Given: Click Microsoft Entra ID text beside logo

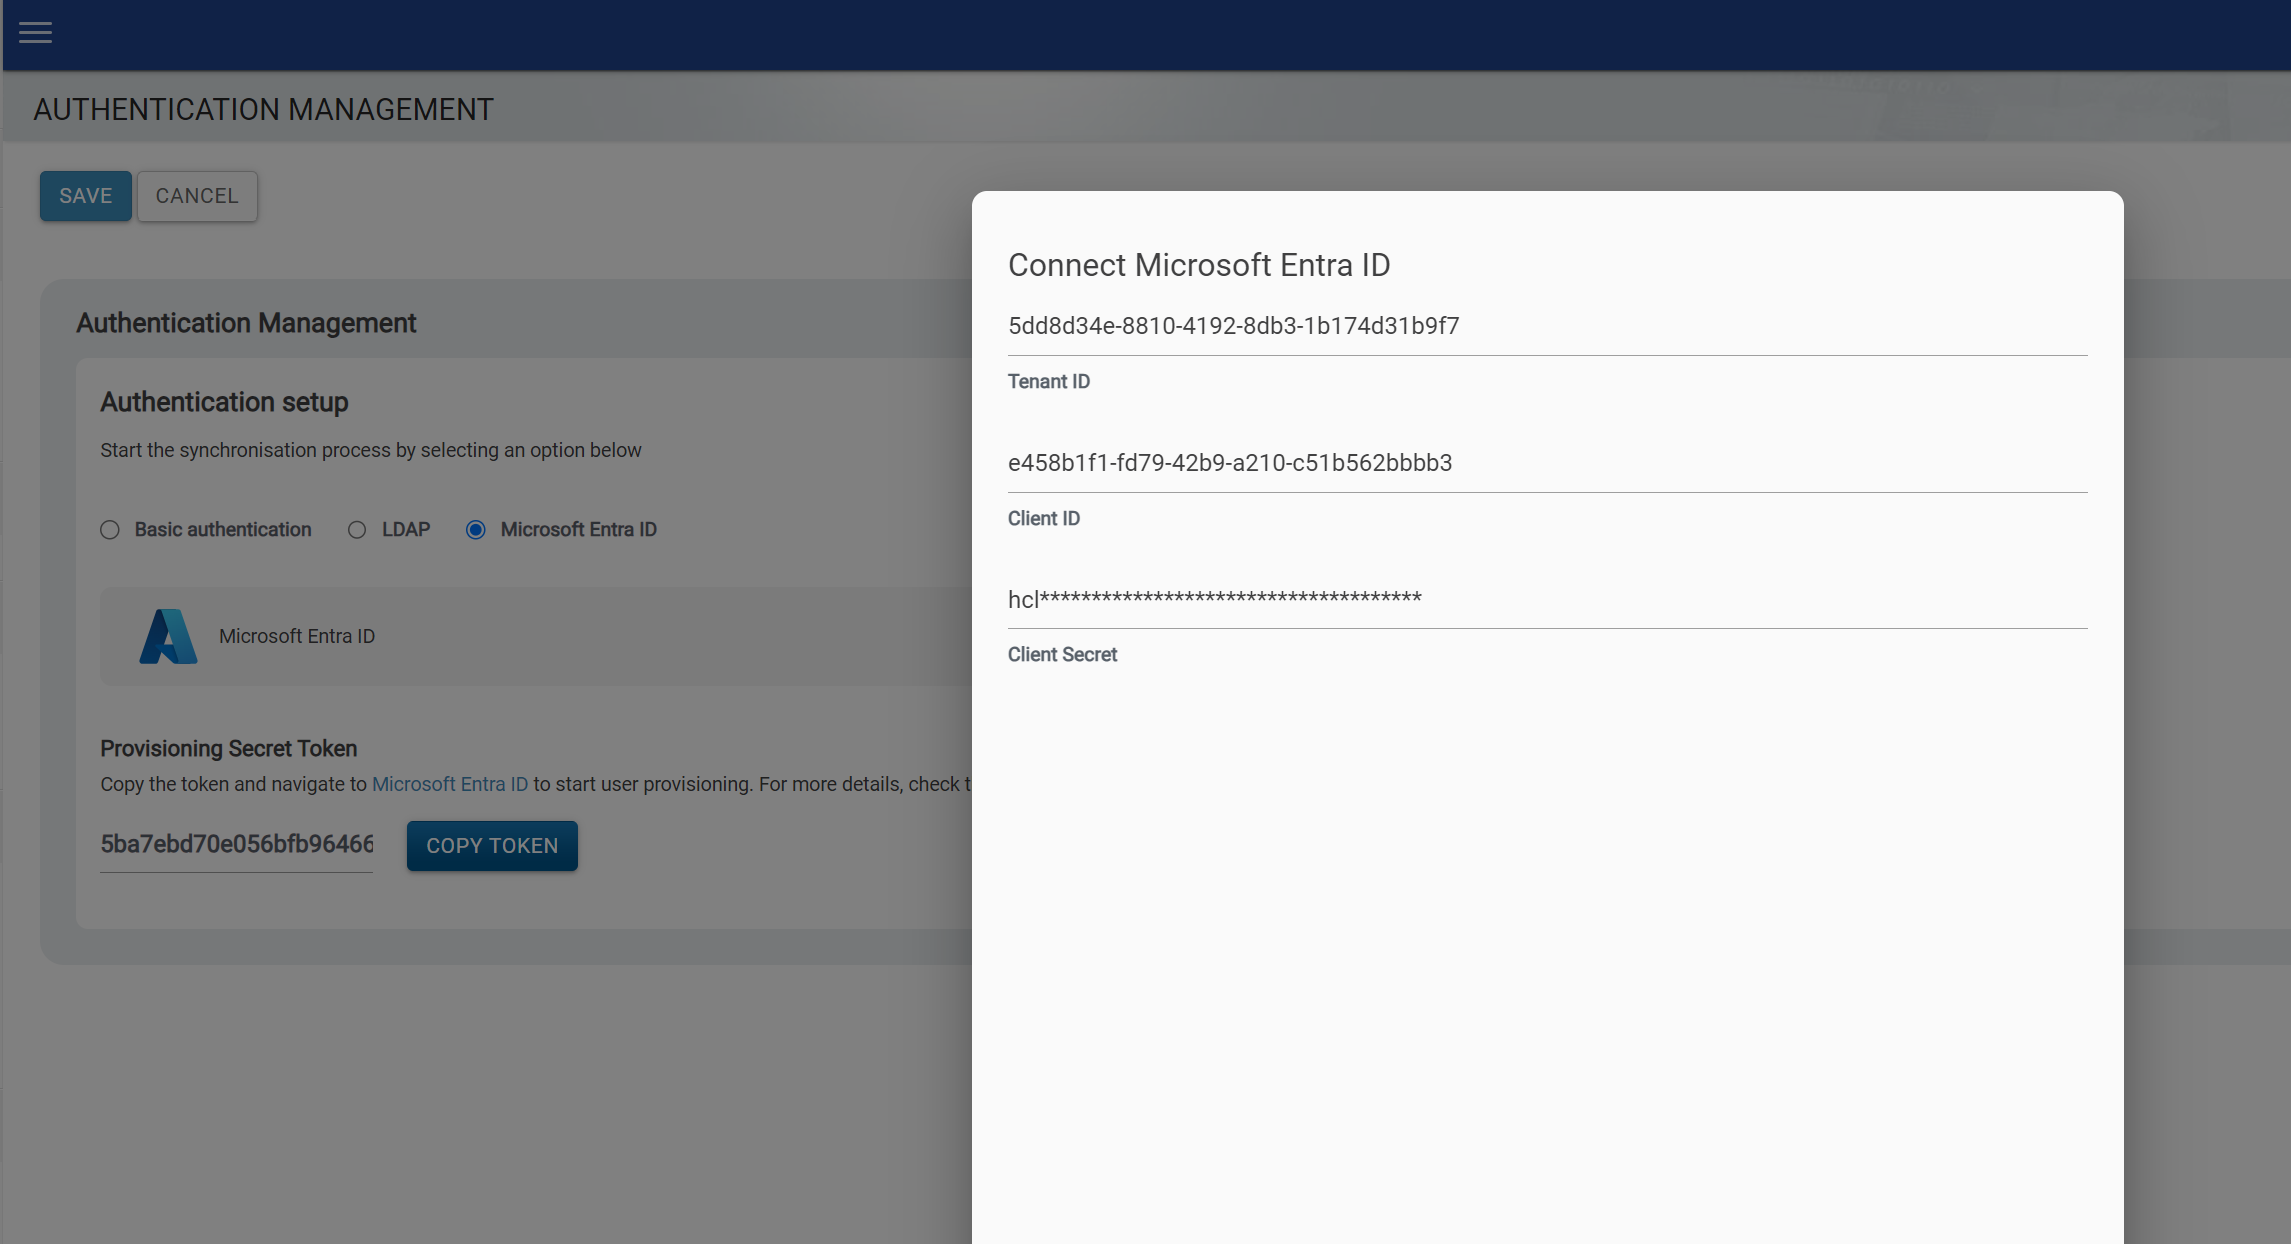Looking at the screenshot, I should [x=297, y=636].
